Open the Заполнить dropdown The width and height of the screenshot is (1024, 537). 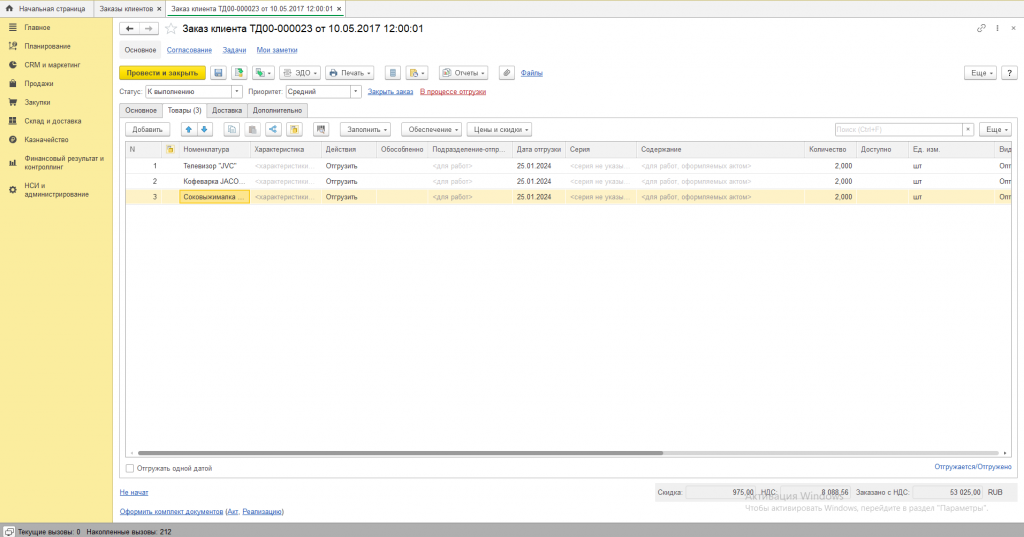366,129
